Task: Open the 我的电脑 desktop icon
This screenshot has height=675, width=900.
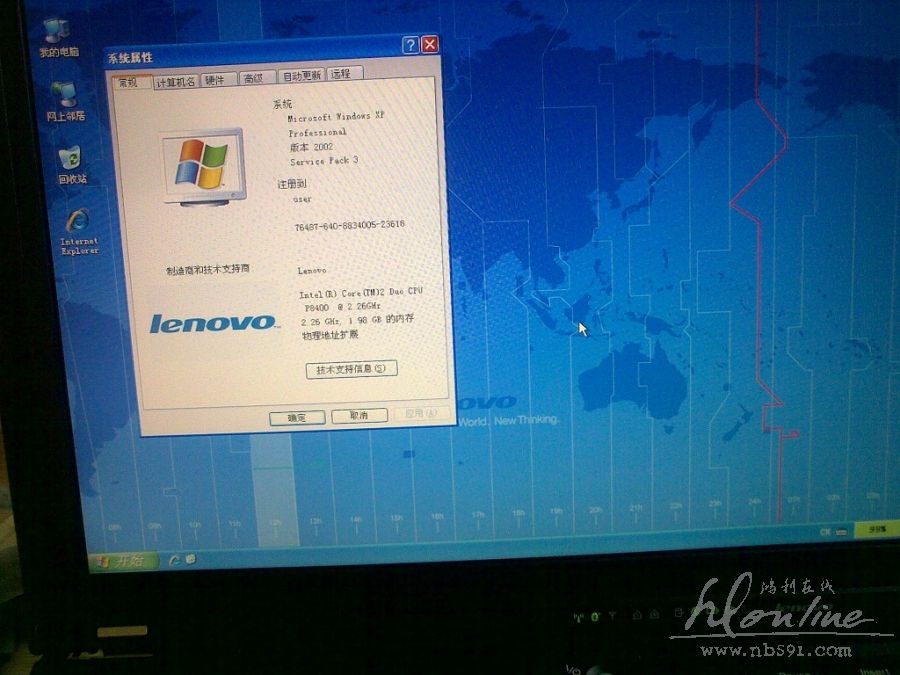Action: click(x=57, y=37)
